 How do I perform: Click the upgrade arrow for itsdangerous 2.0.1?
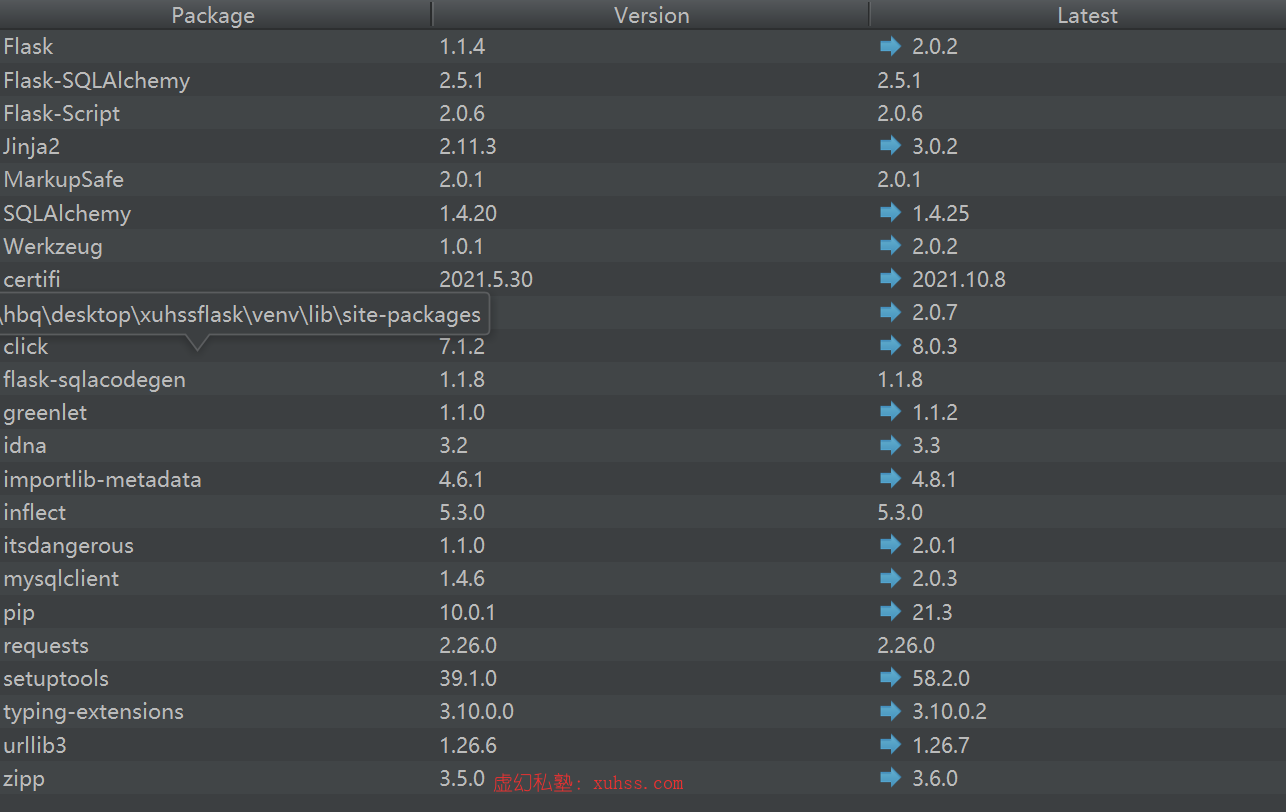click(890, 545)
